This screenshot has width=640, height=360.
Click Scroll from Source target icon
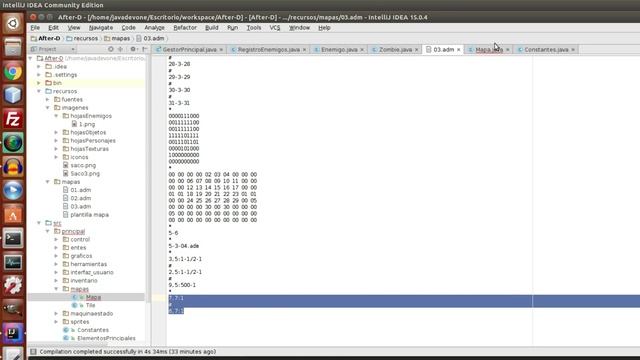(x=111, y=49)
